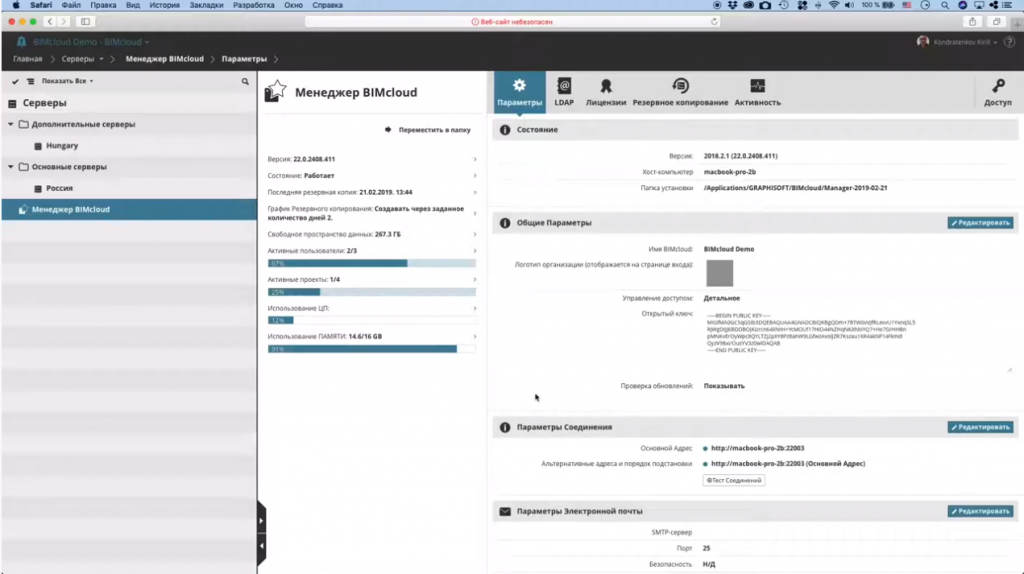Image resolution: width=1024 pixels, height=574 pixels.
Task: Open the Kondratenkov Kirill user menu
Action: (x=957, y=42)
